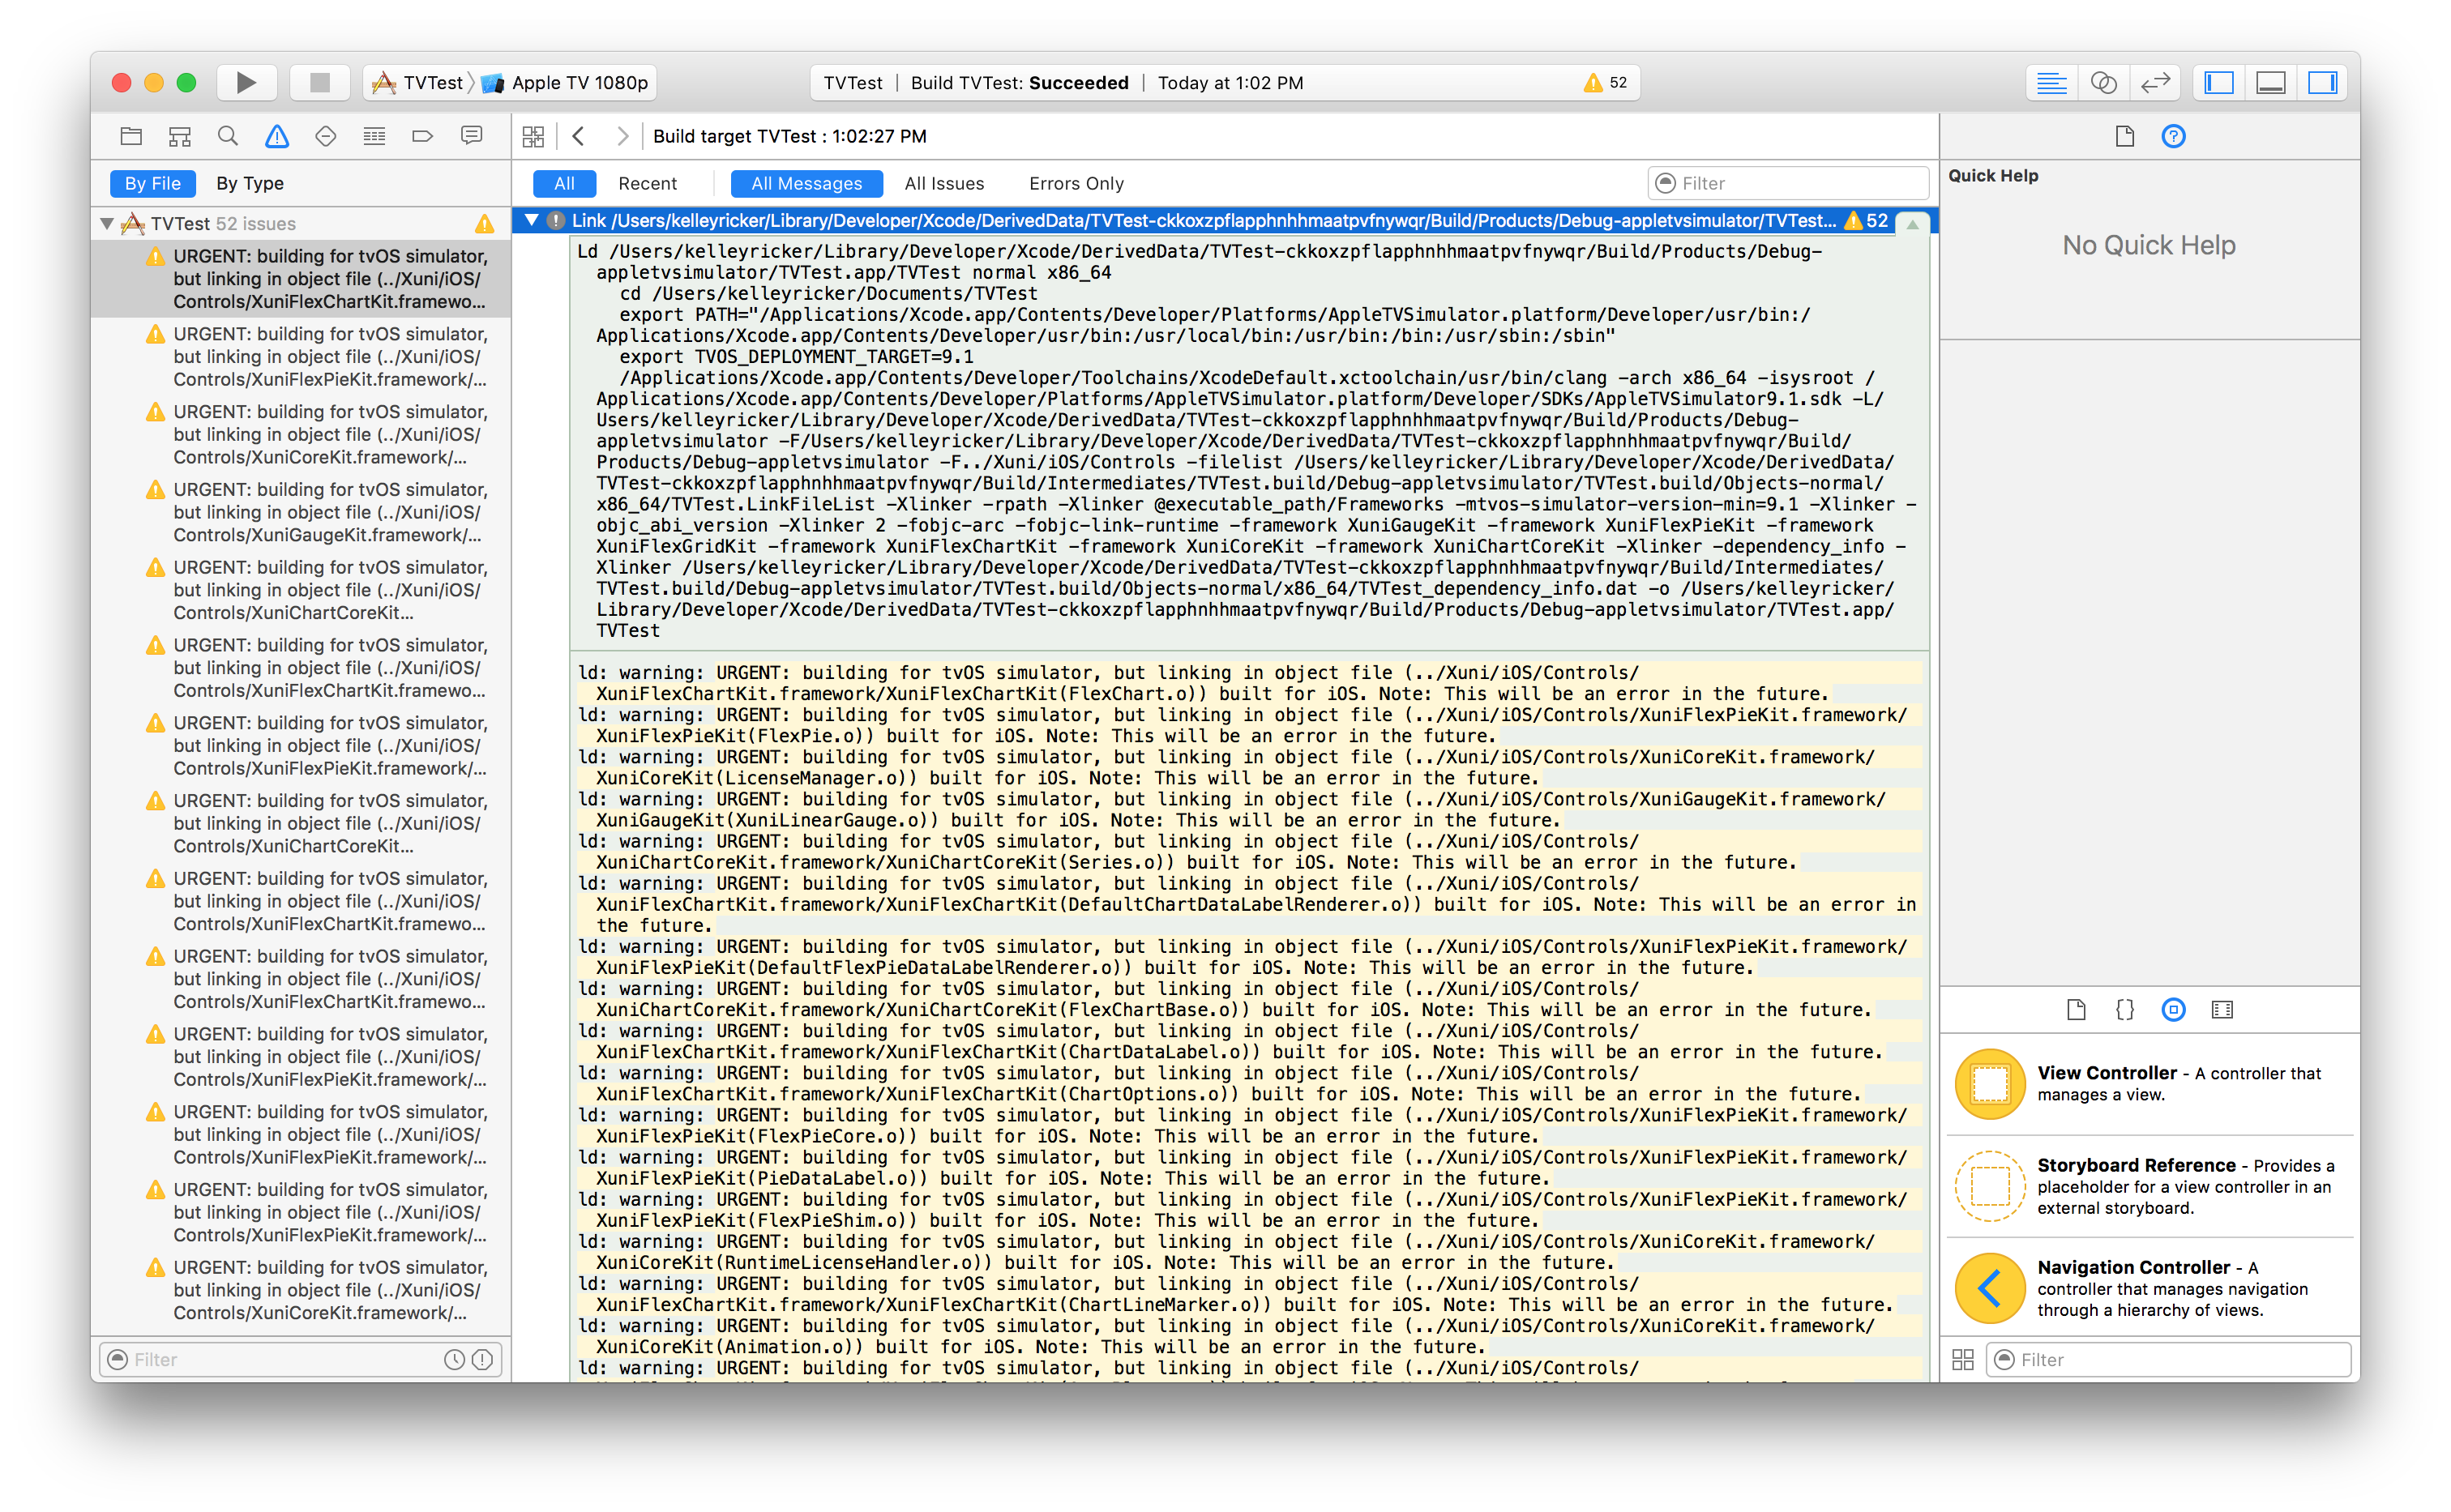Show the File inspector
Image resolution: width=2451 pixels, height=1512 pixels.
tap(2124, 136)
